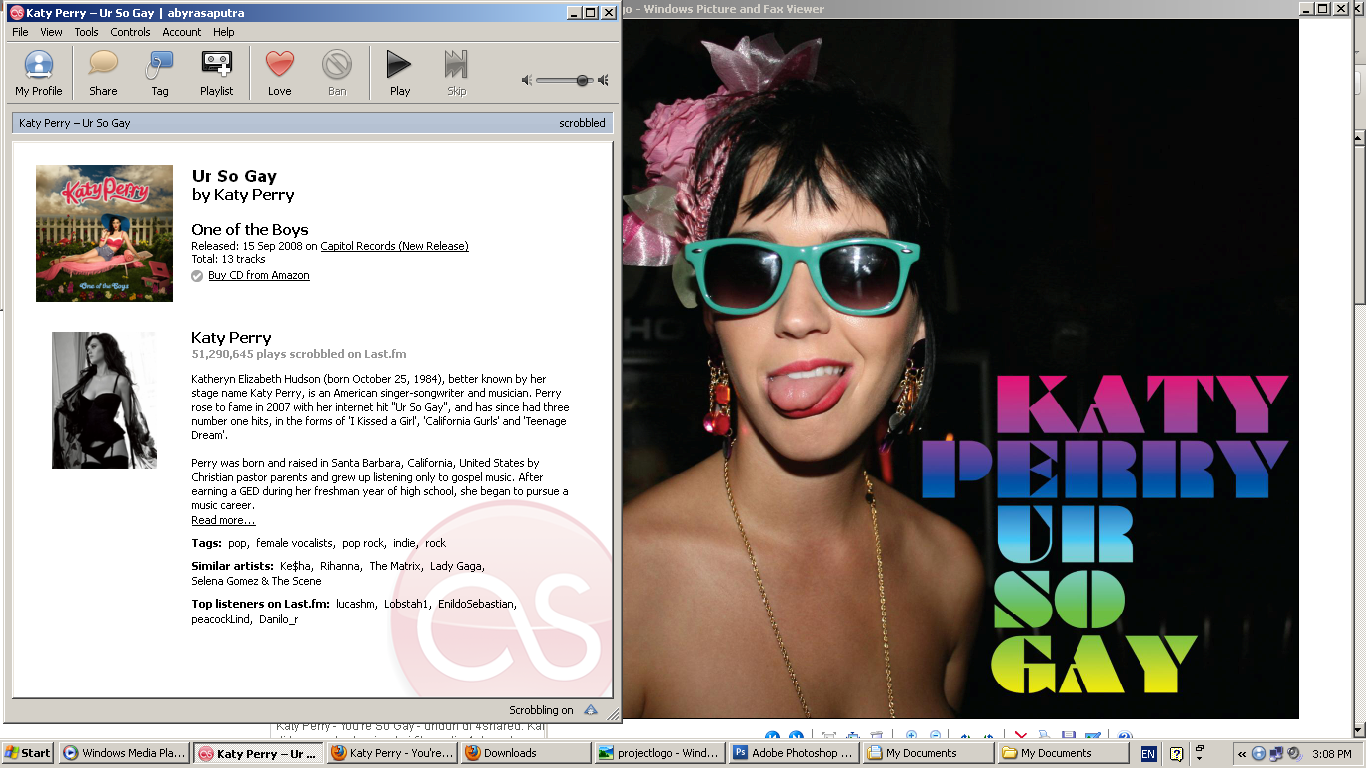Expand hidden system tray icons chevron
The image size is (1366, 768).
pos(1242,754)
